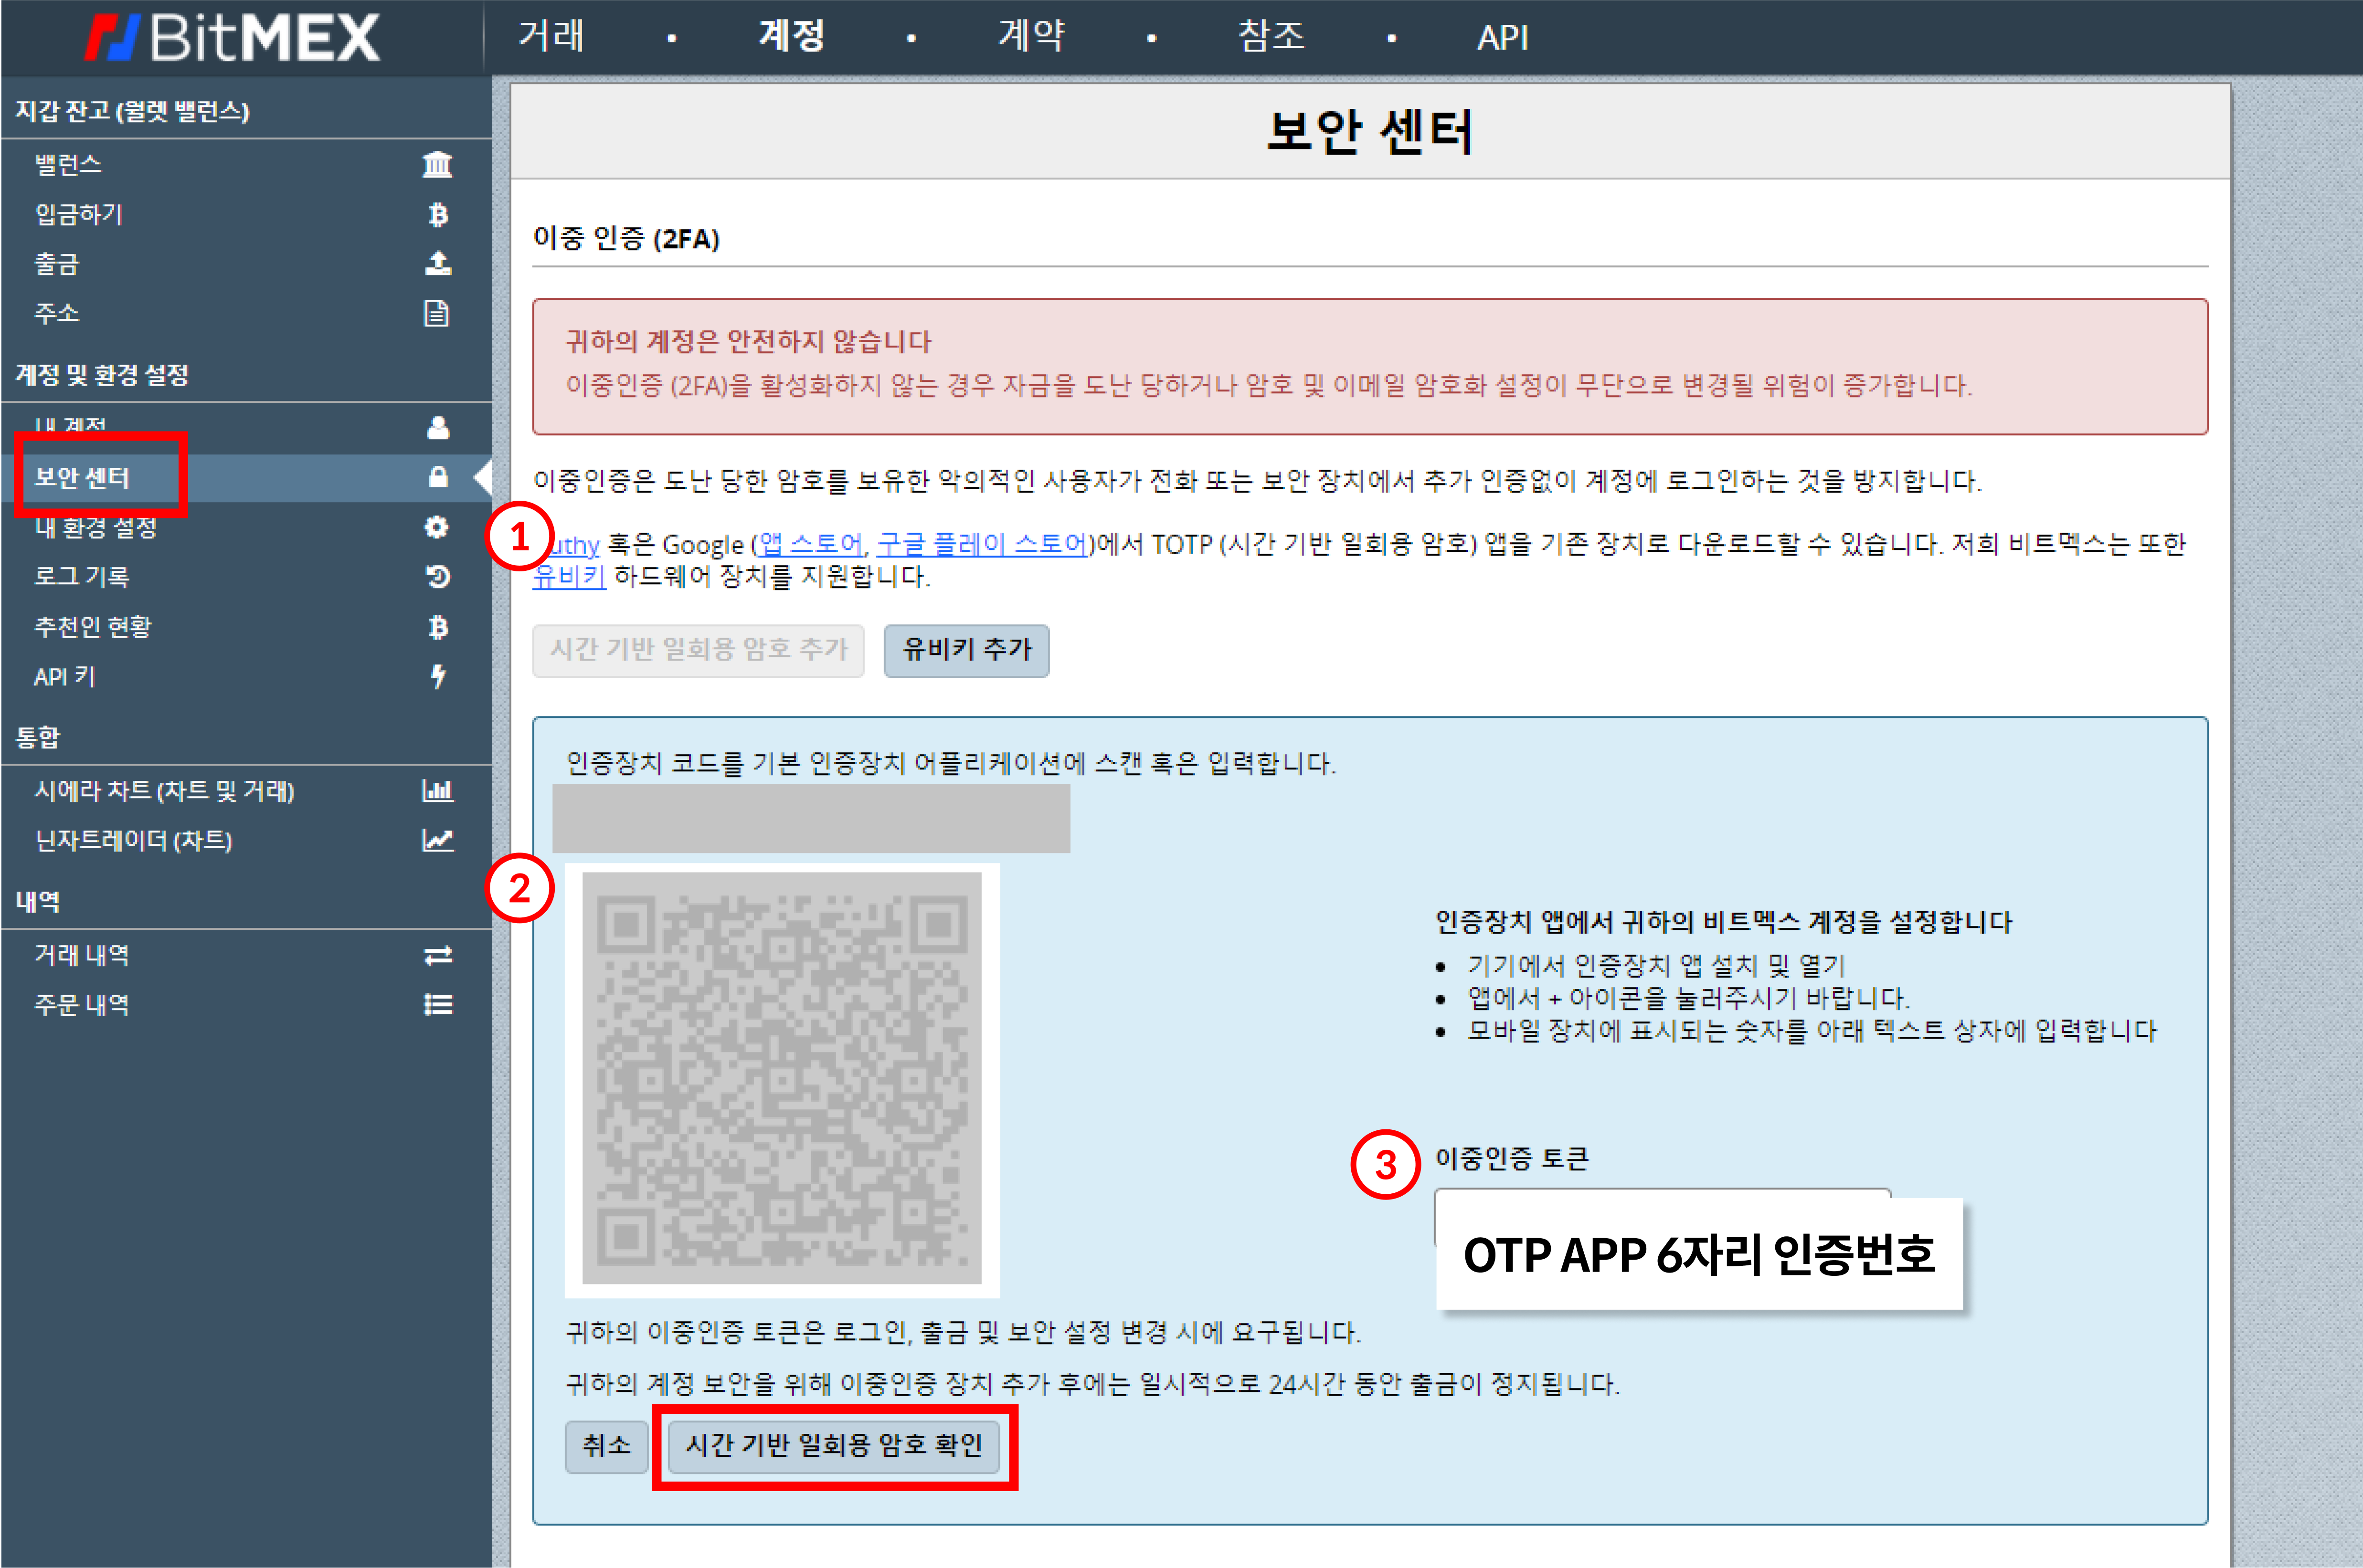This screenshot has width=2363, height=1568.
Task: Click the lightning icon next to API 키
Action: click(438, 677)
